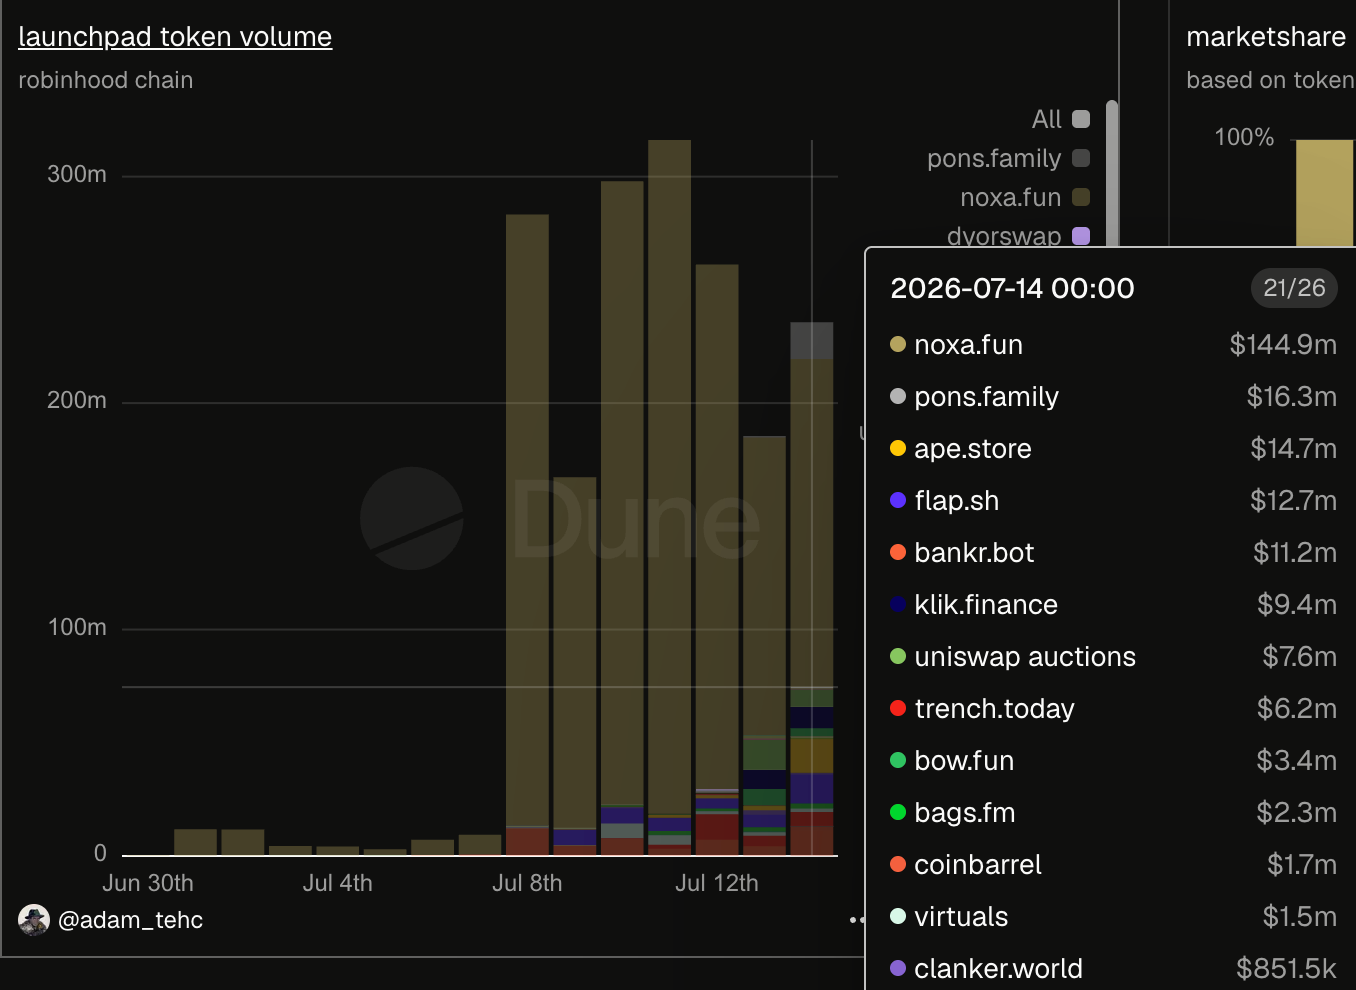Click "bow.fun" in the tooltip list
The height and width of the screenshot is (990, 1356).
coord(964,761)
